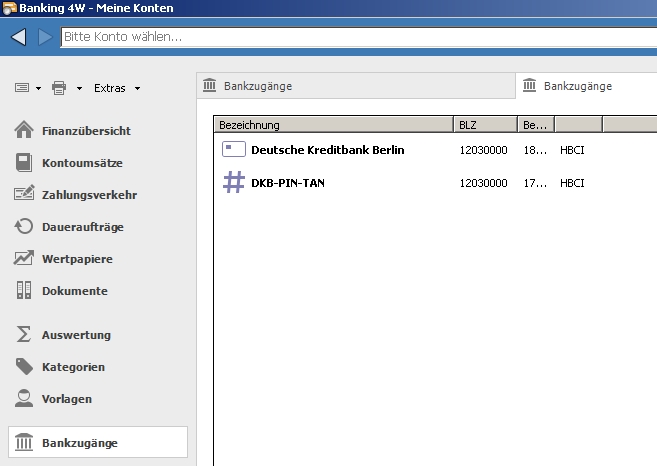Click the bank icon on the second tab
The image size is (657, 466).
point(530,85)
